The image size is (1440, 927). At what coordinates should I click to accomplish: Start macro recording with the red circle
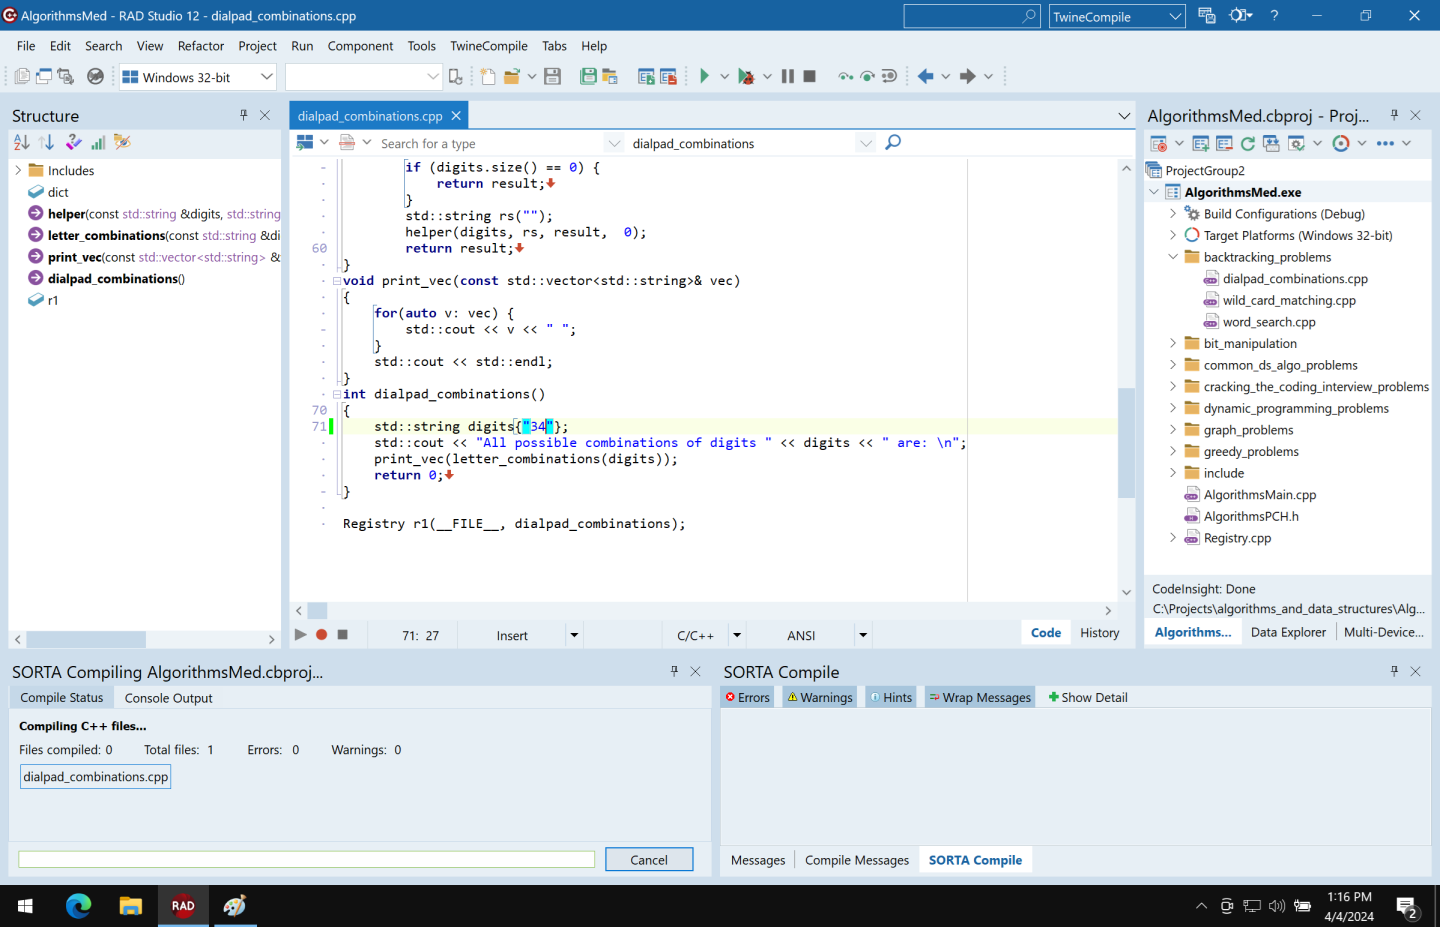pos(321,635)
